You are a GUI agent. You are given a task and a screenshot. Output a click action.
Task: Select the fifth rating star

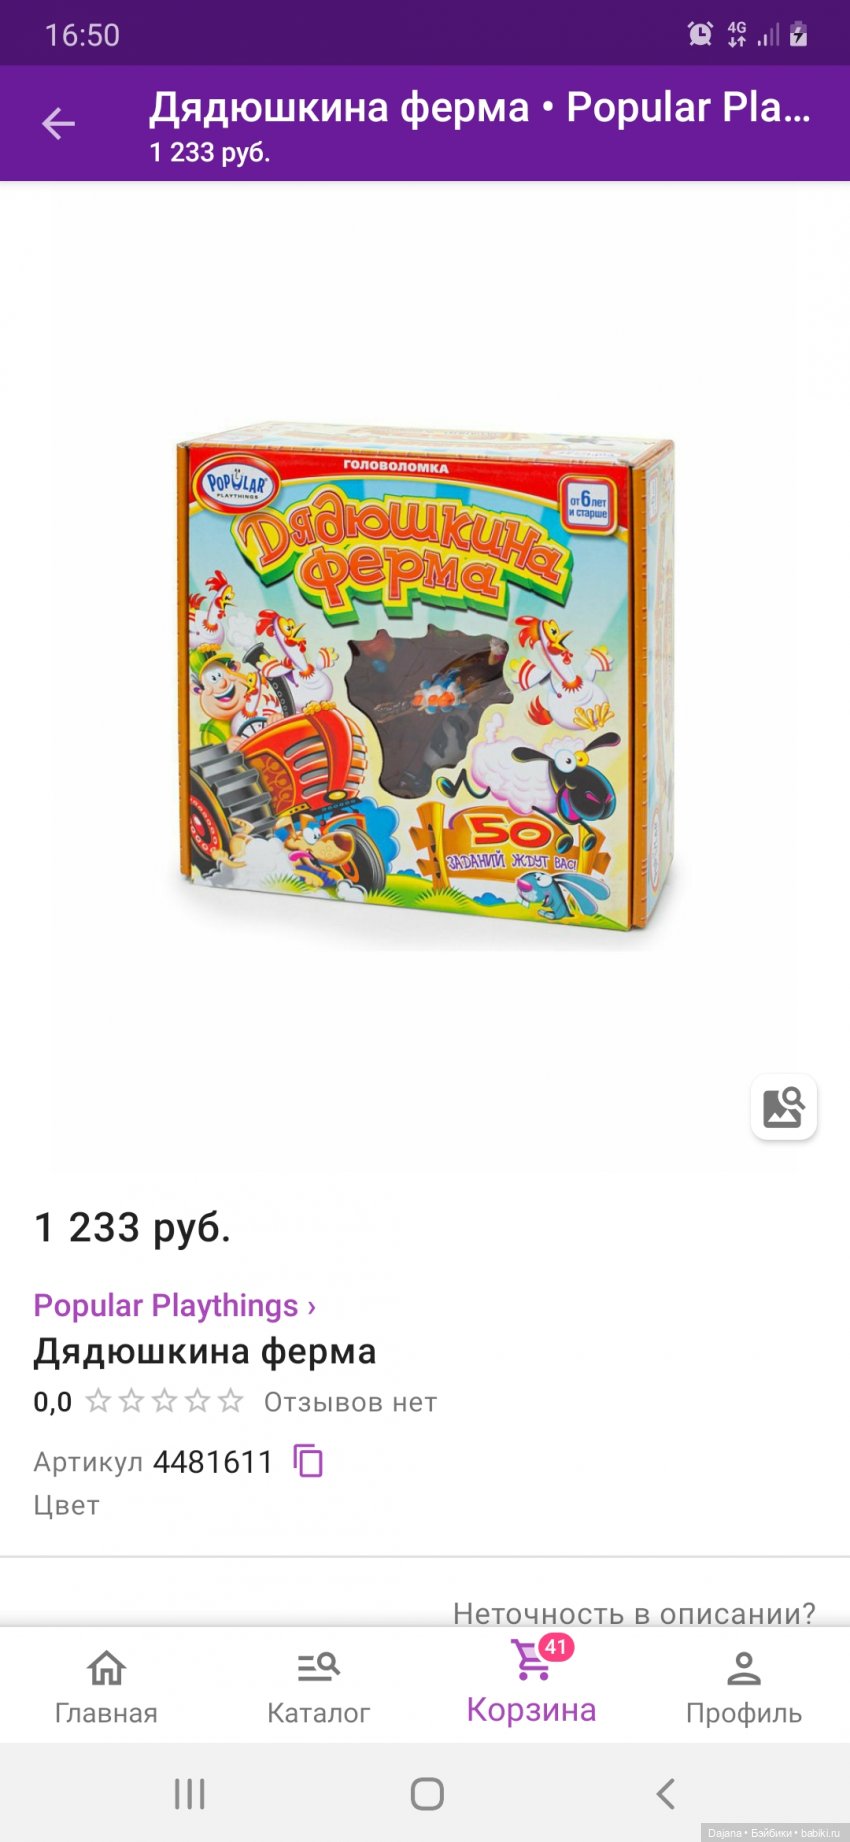coord(231,1400)
